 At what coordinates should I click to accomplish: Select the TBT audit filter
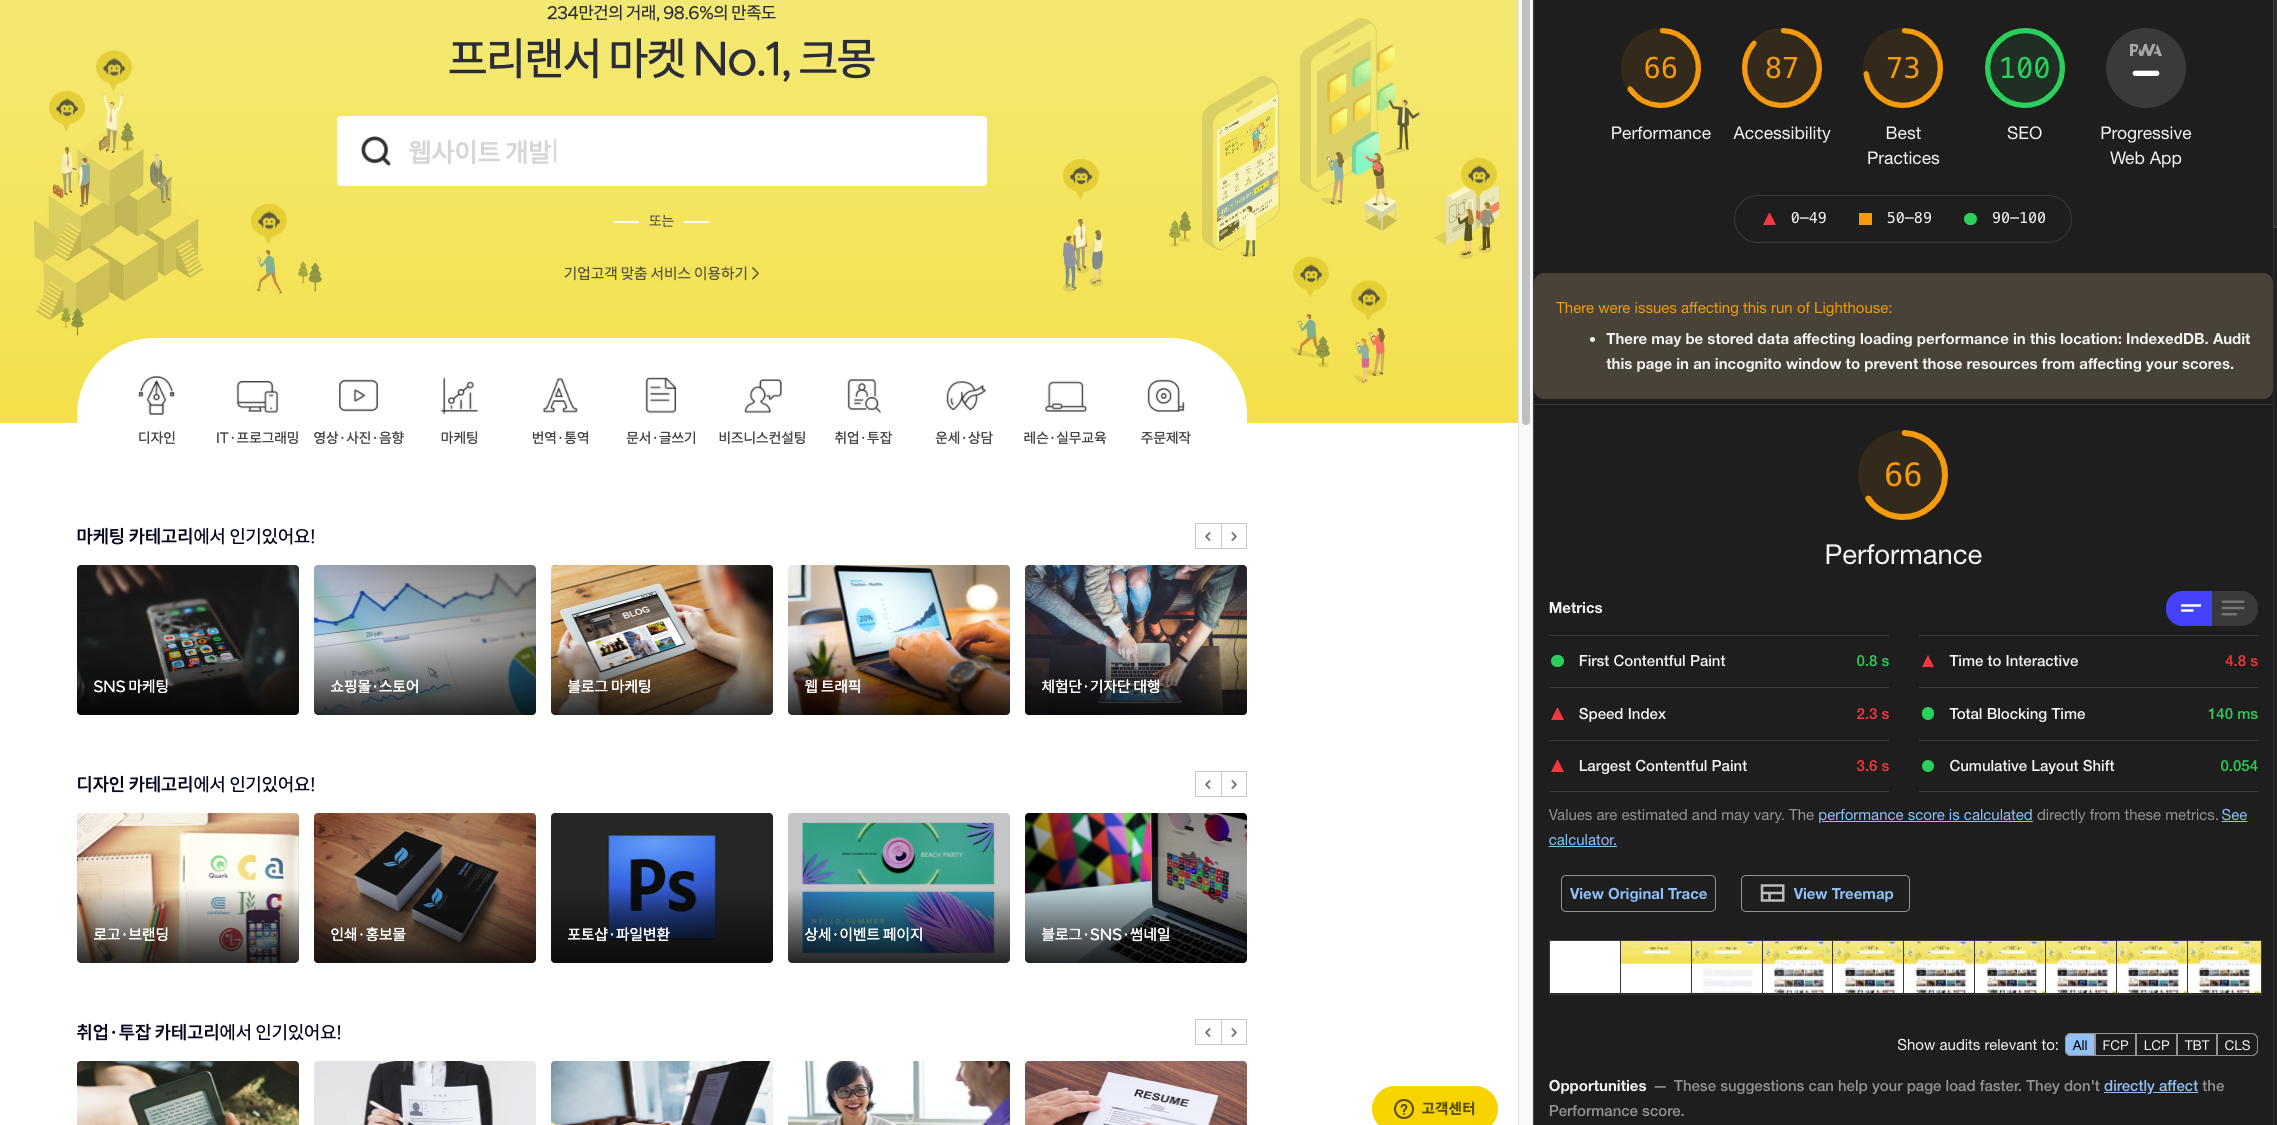click(2196, 1045)
